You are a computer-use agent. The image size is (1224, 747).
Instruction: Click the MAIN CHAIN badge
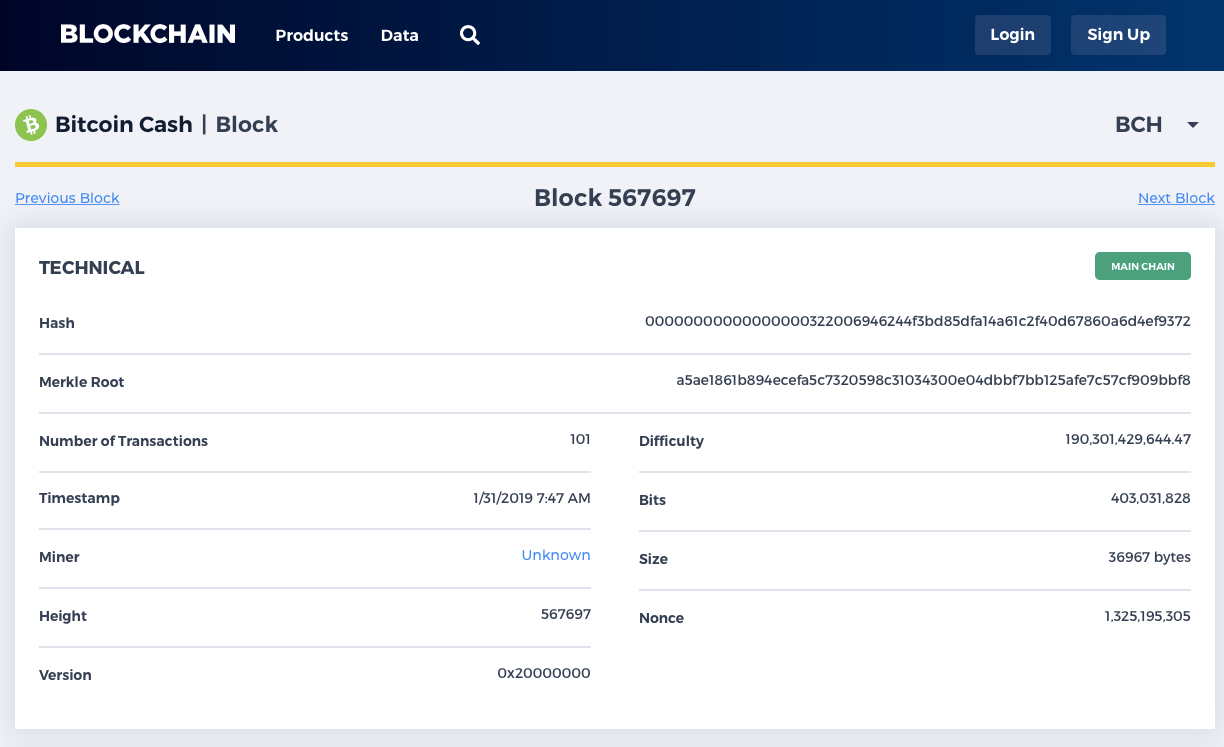(1142, 266)
